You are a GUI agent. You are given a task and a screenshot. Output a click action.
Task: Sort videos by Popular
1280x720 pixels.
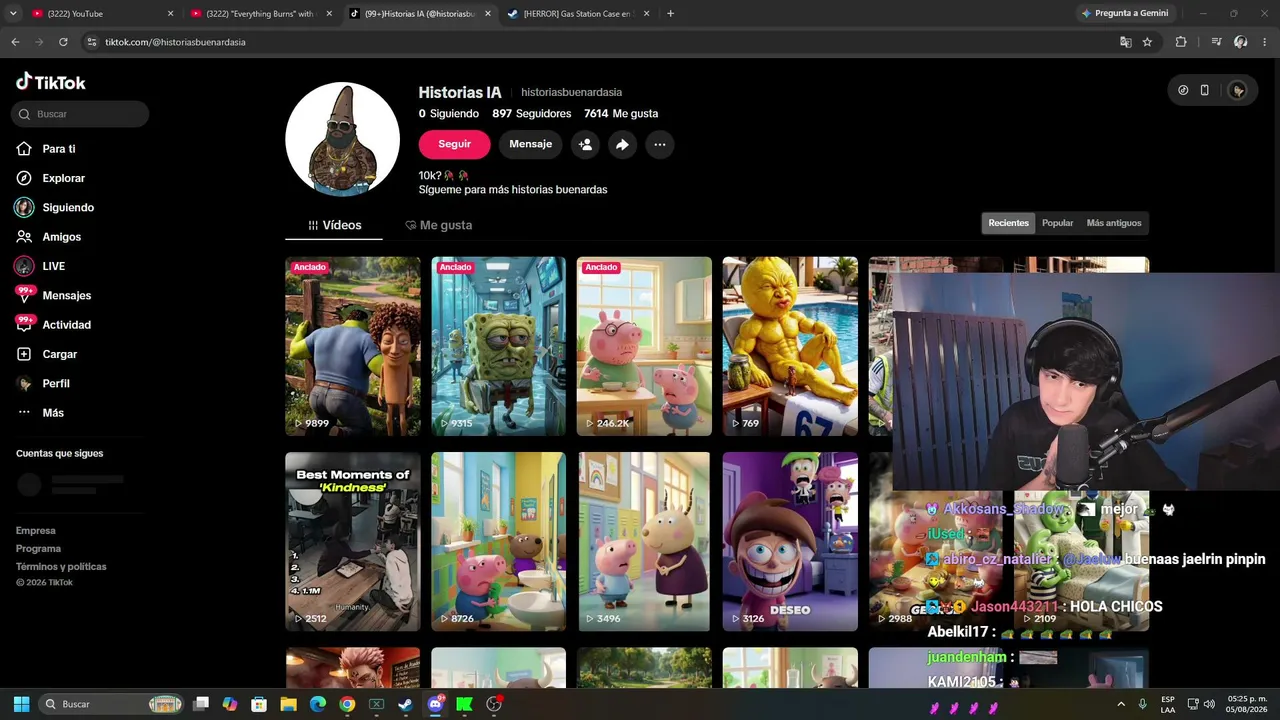point(1057,223)
